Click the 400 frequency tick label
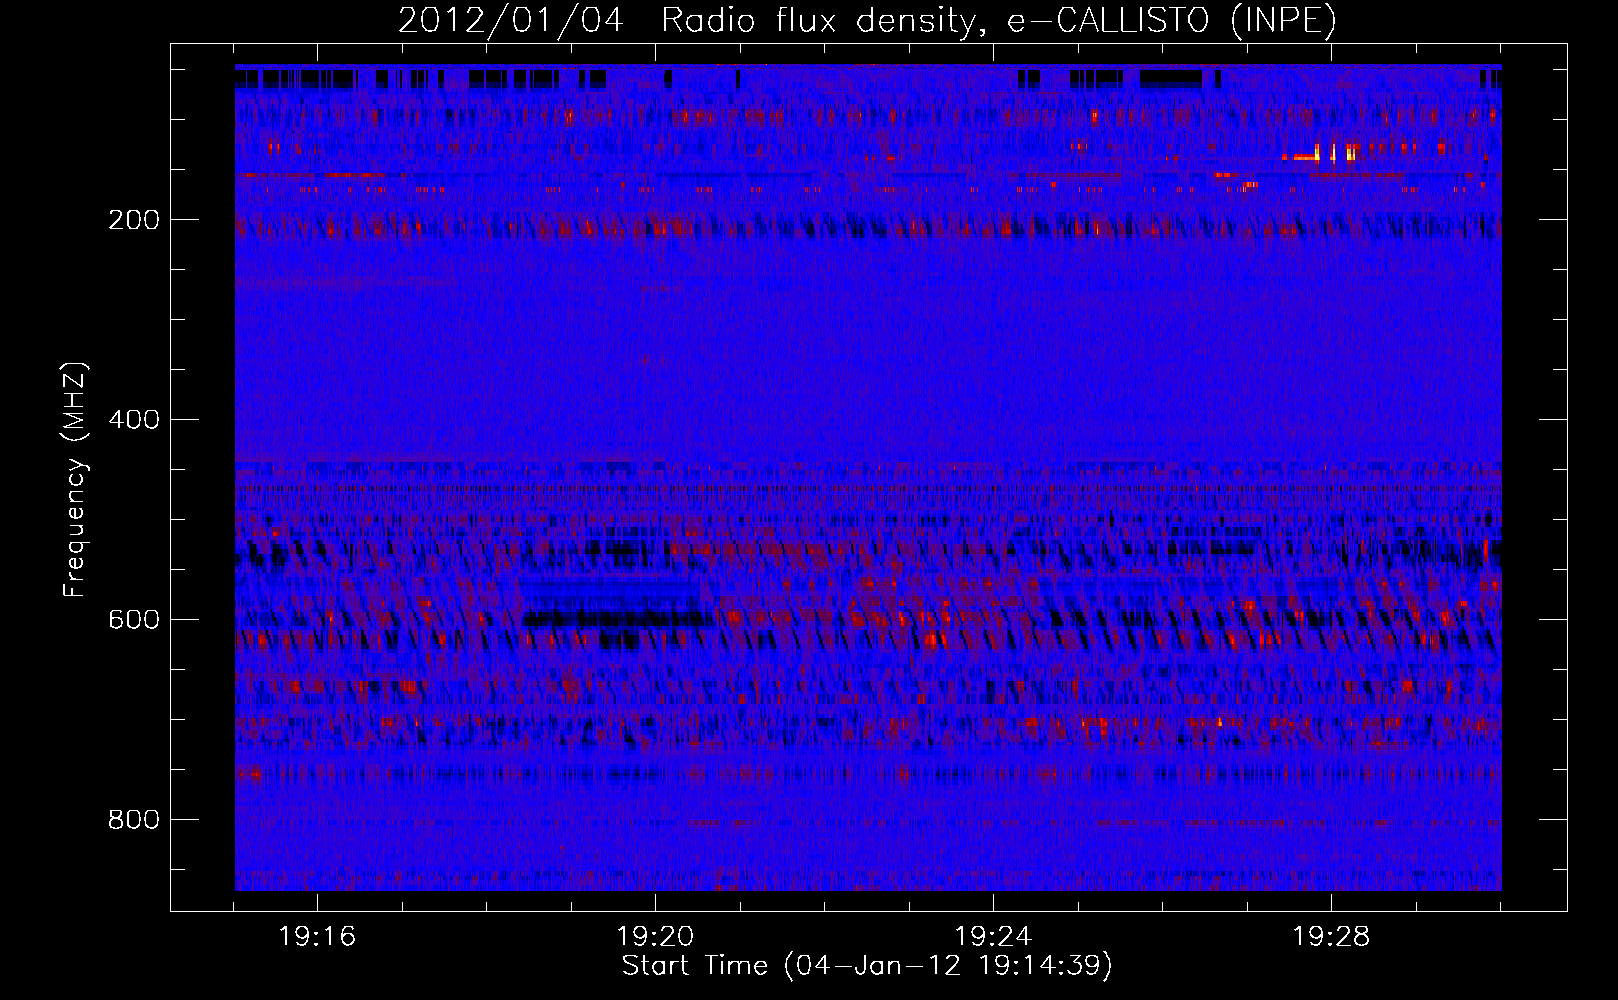 click(x=134, y=419)
